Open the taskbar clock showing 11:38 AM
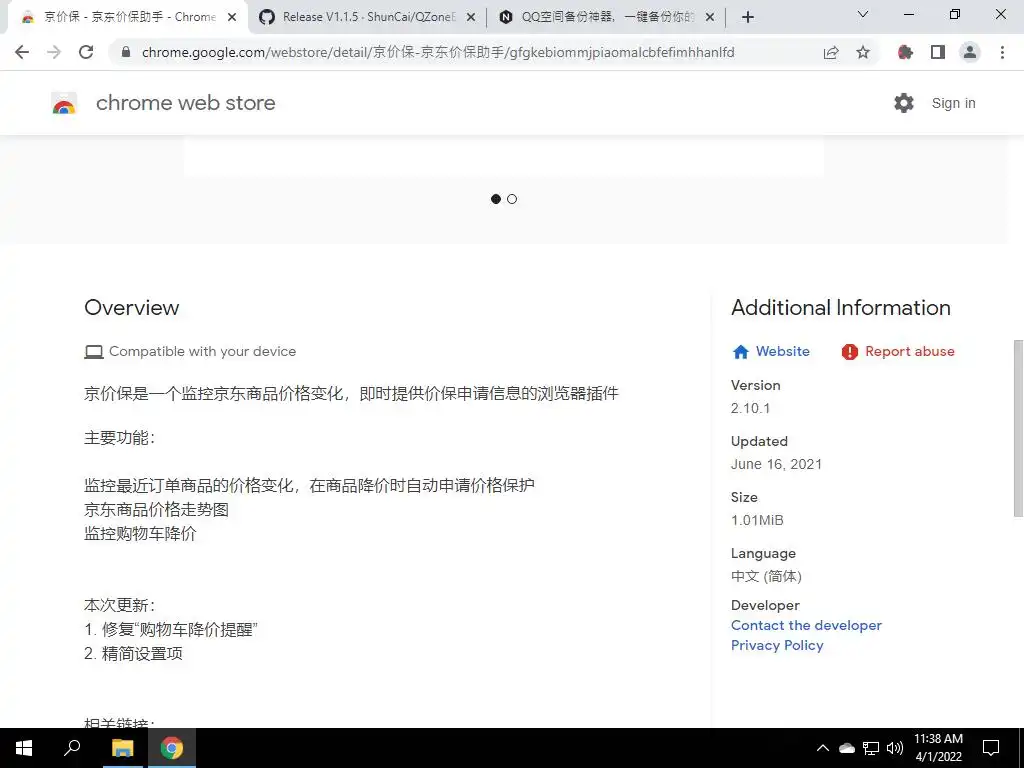This screenshot has width=1024, height=768. pyautogui.click(x=938, y=748)
